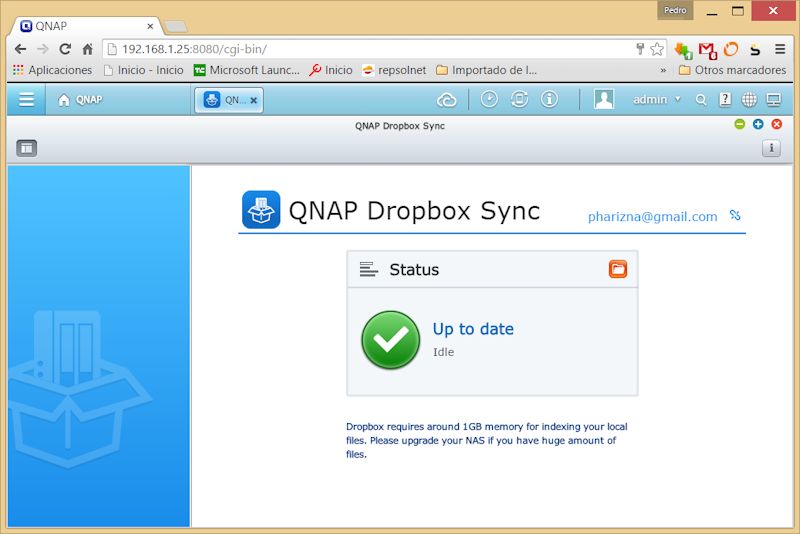
Task: Click the admin user avatar
Action: click(604, 99)
